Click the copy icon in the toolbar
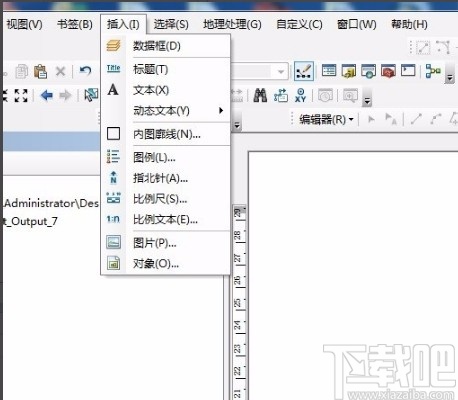458x400 pixels. [x=22, y=71]
